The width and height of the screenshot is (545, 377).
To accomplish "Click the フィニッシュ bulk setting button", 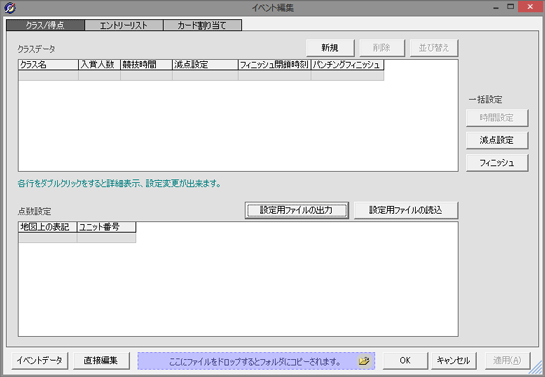I will coord(497,163).
